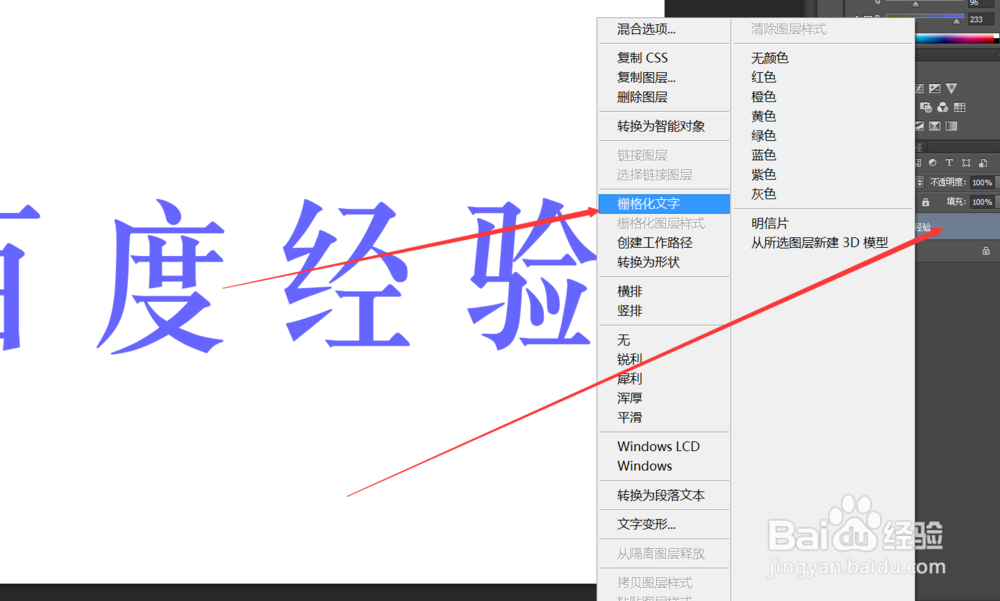Choose 锐利 anti-aliasing option

click(629, 359)
